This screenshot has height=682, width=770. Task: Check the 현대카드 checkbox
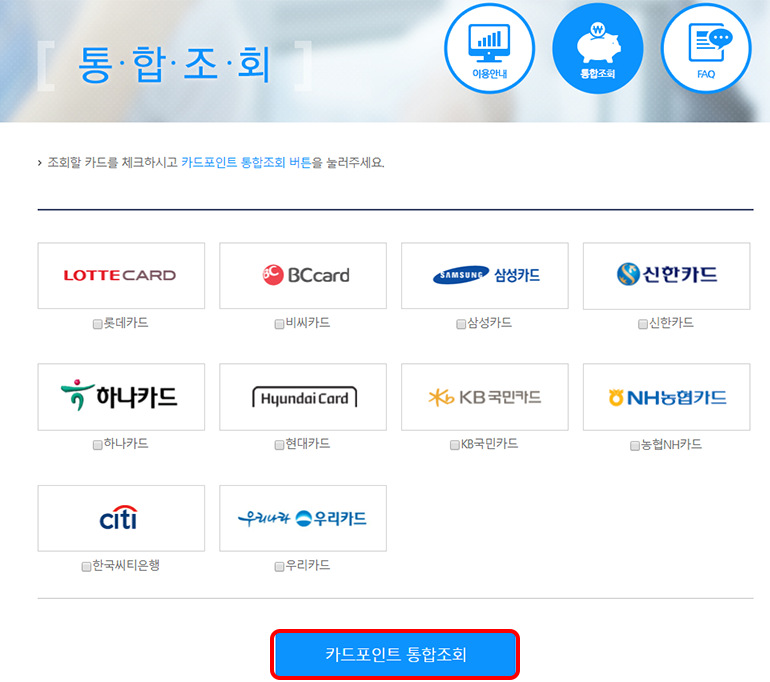click(279, 445)
